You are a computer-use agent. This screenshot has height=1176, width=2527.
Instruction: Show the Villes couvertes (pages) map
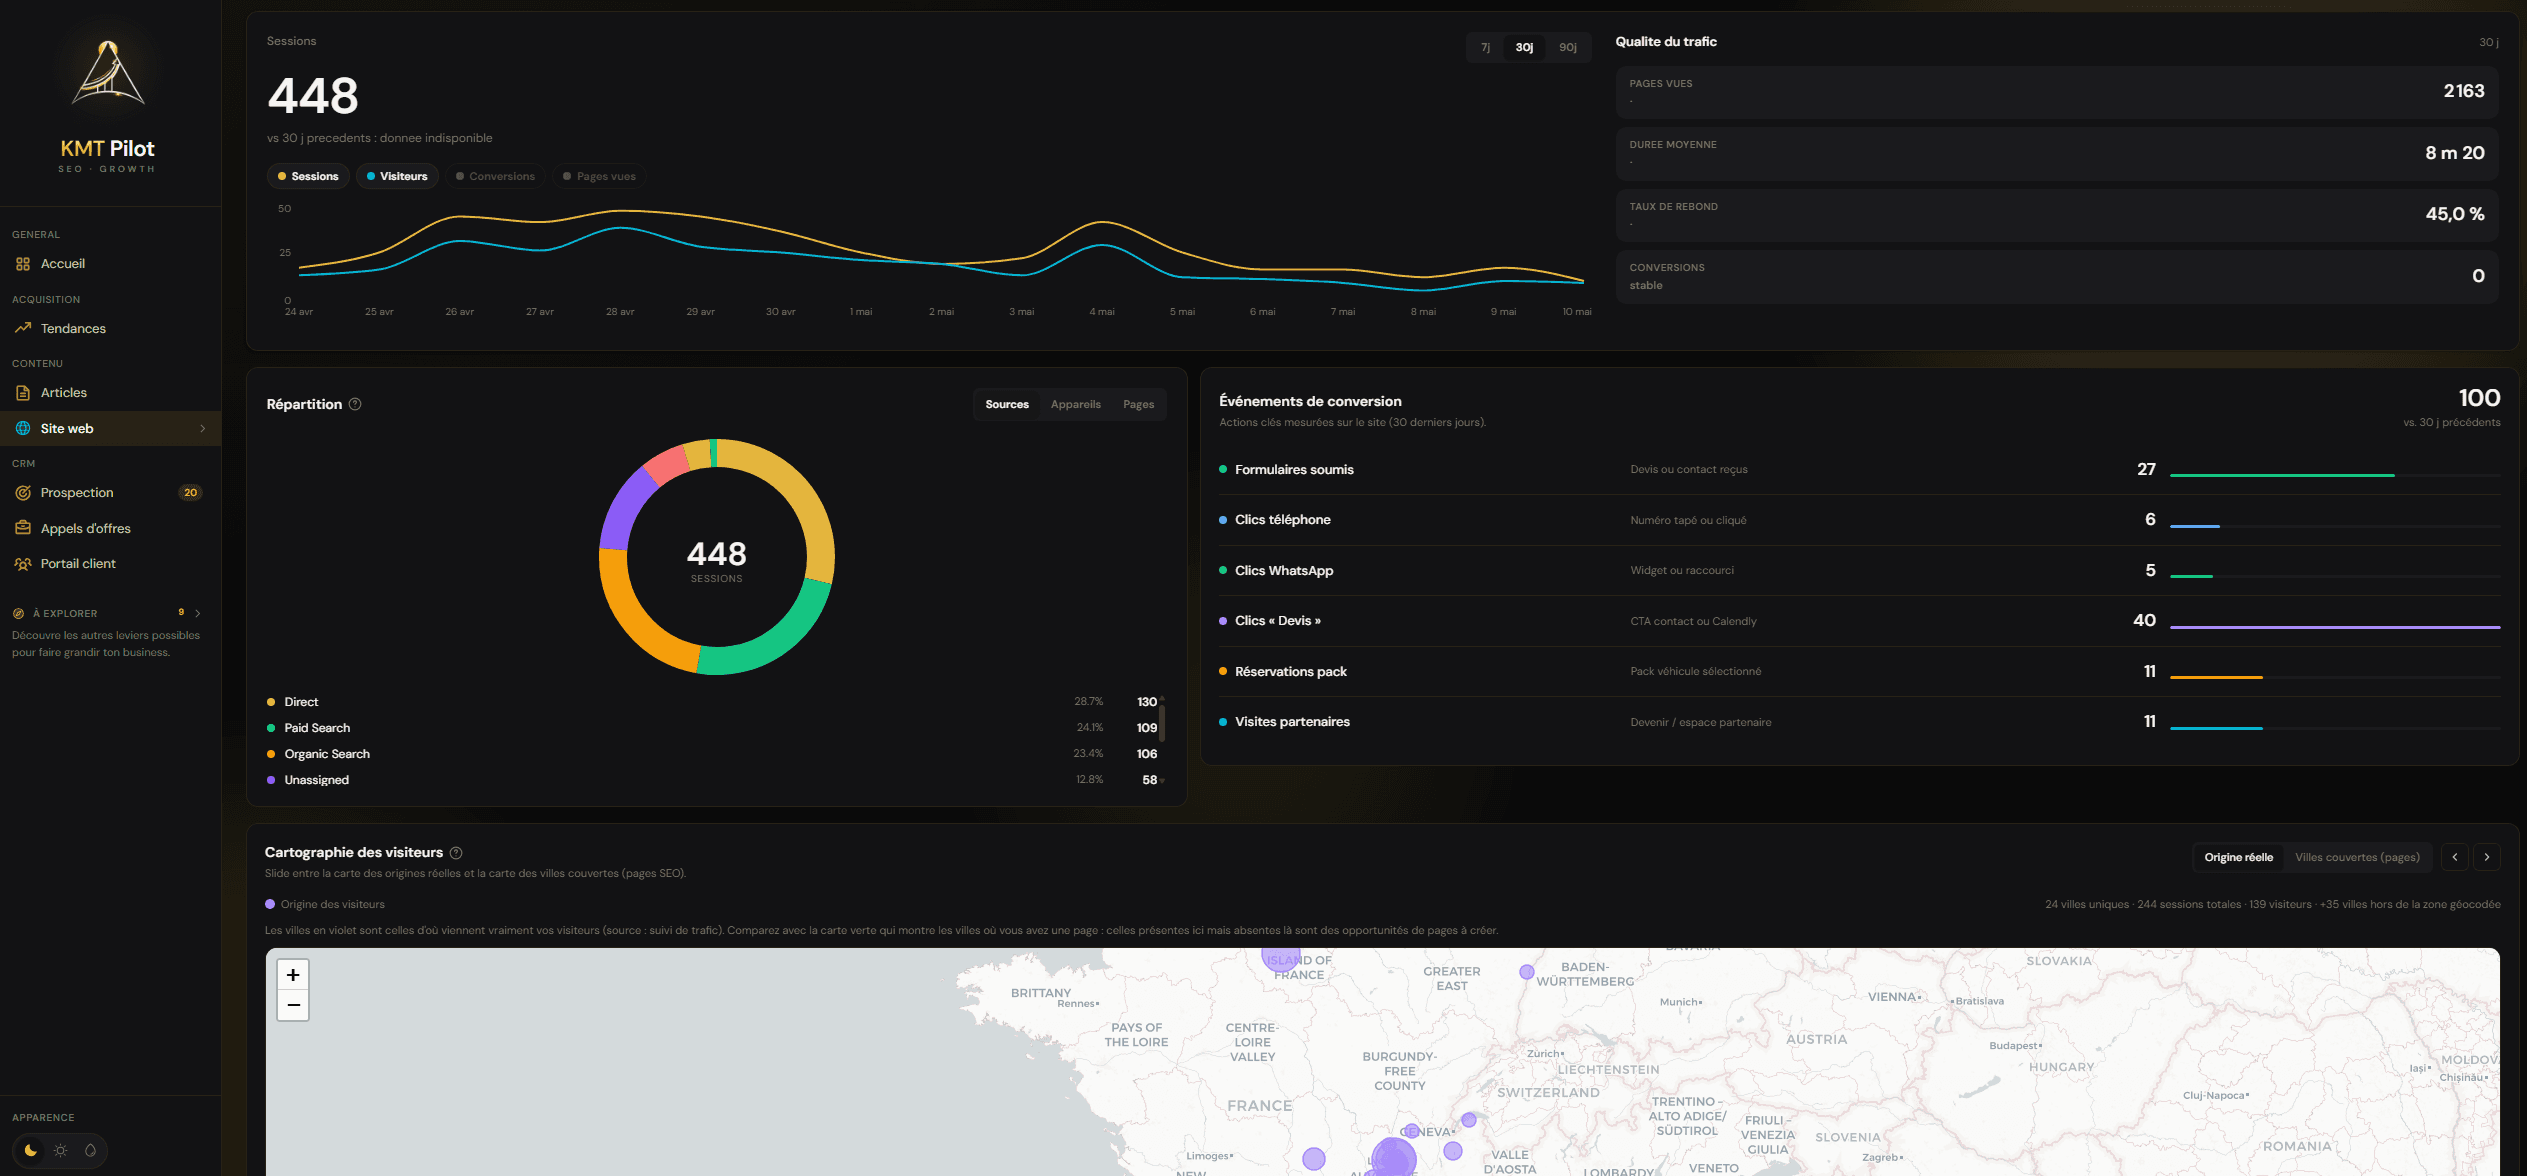pyautogui.click(x=2357, y=858)
